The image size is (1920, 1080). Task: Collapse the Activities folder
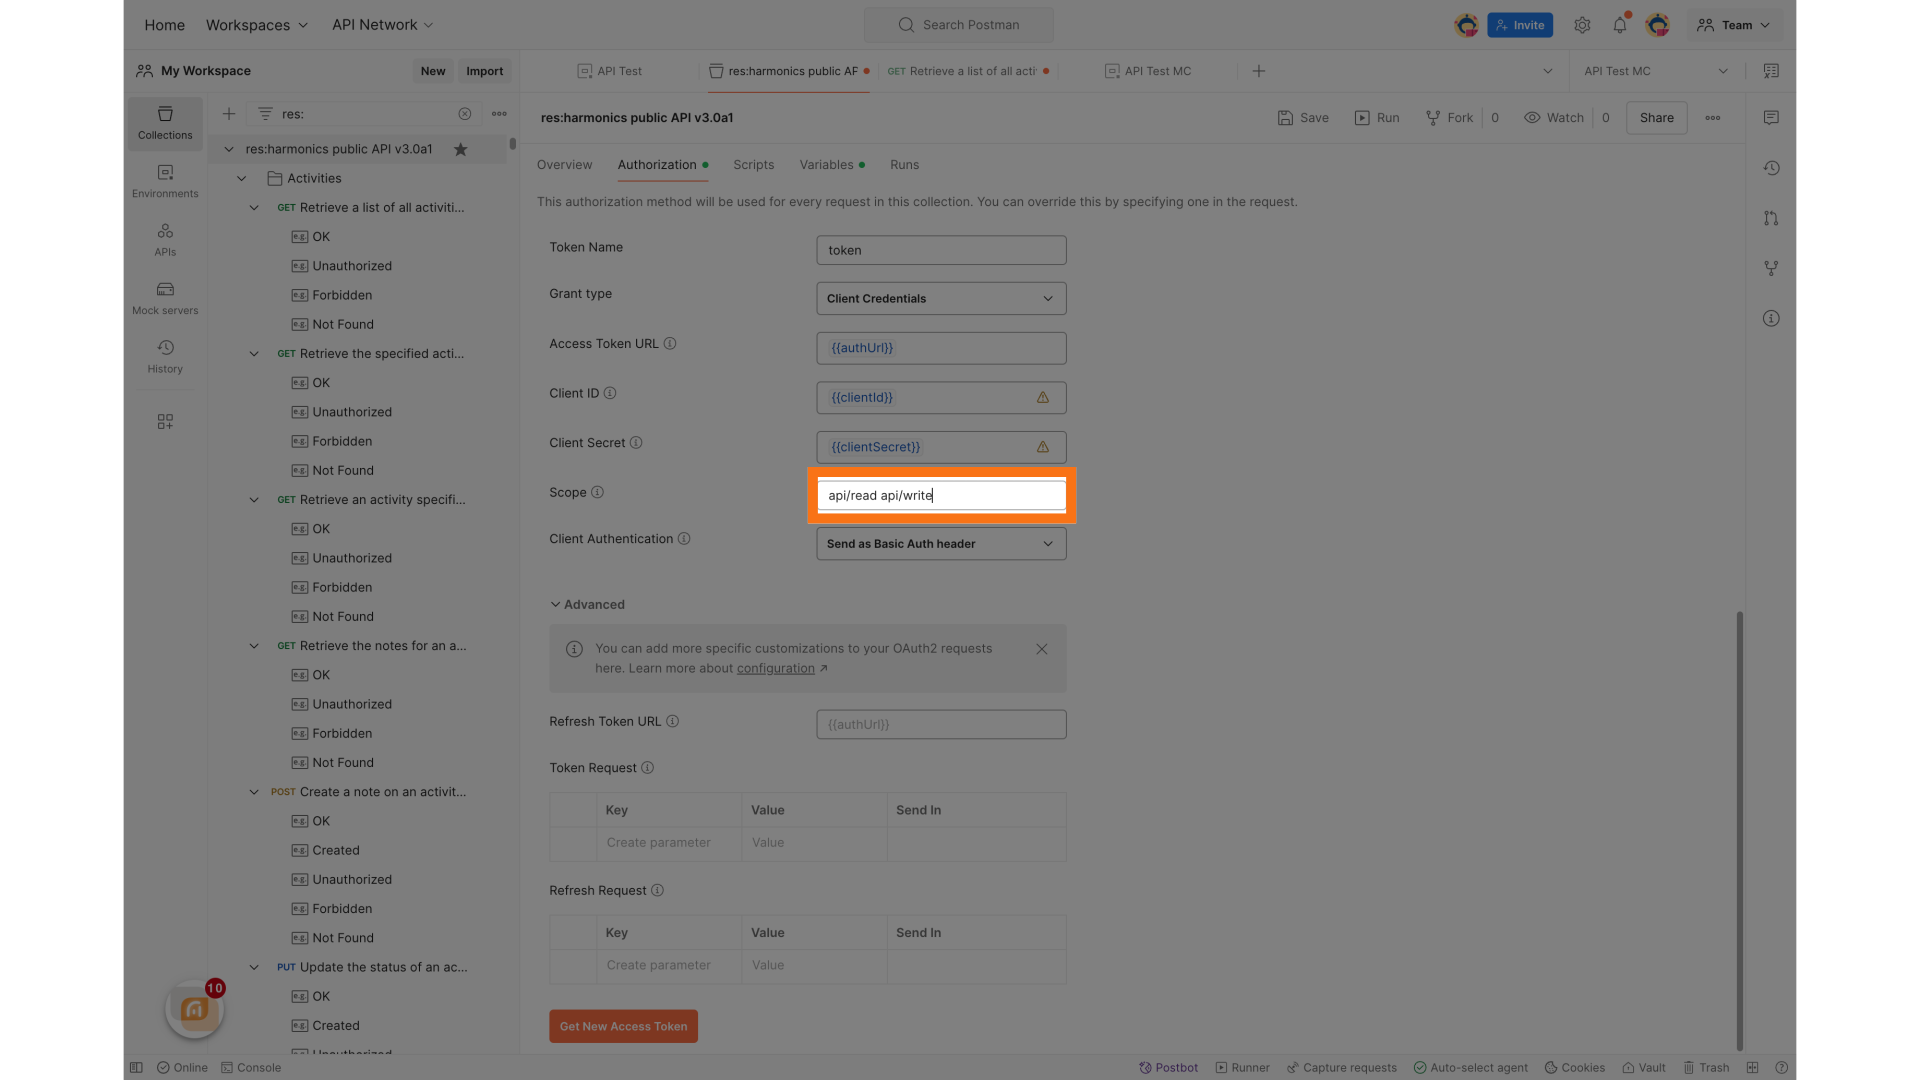pos(241,178)
